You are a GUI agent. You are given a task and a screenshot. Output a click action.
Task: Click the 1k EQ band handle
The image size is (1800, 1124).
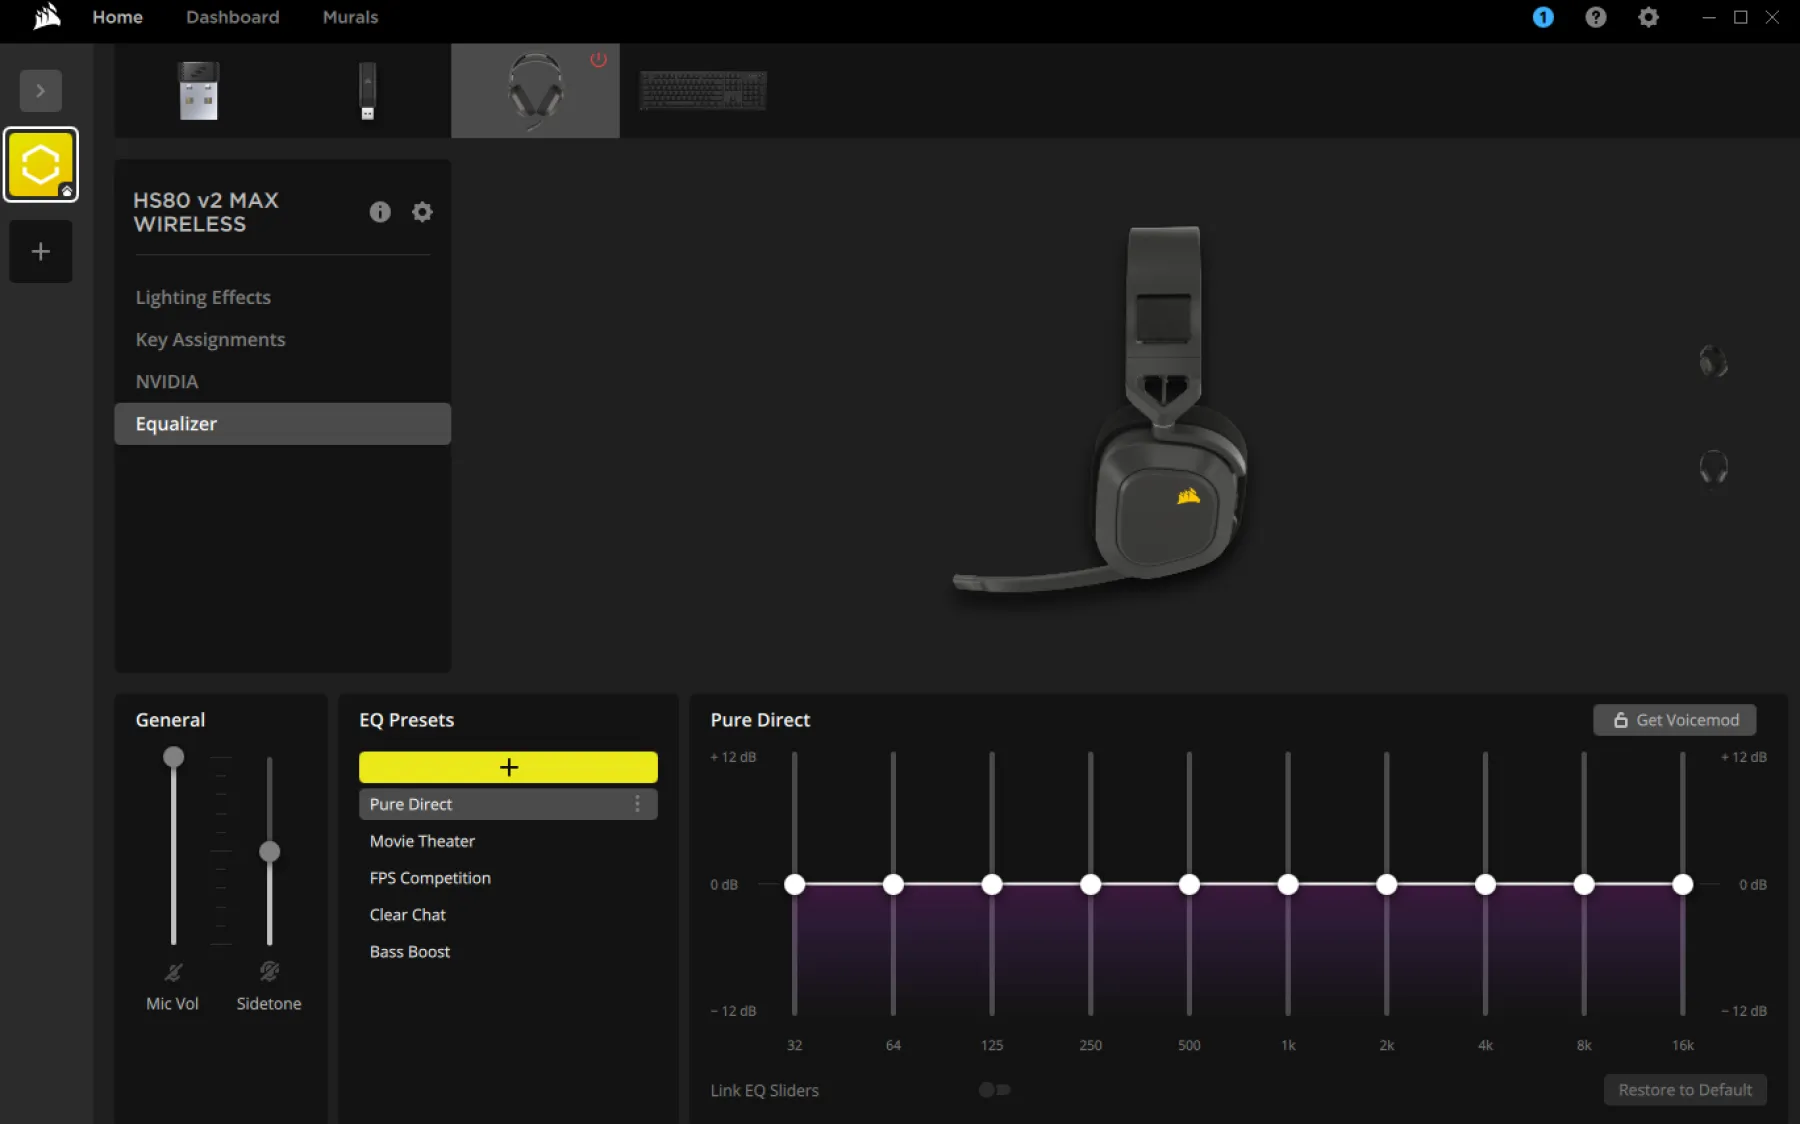[1288, 884]
